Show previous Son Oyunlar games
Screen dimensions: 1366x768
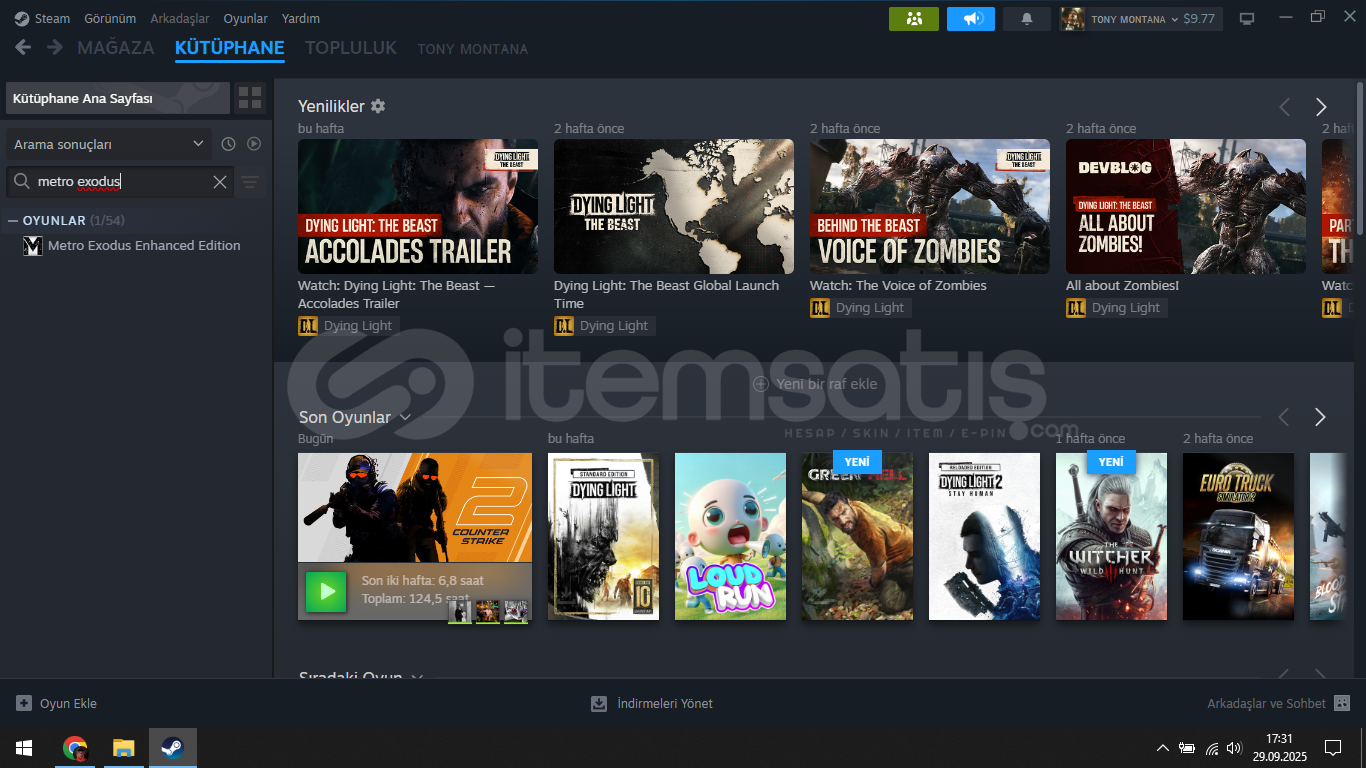point(1284,417)
